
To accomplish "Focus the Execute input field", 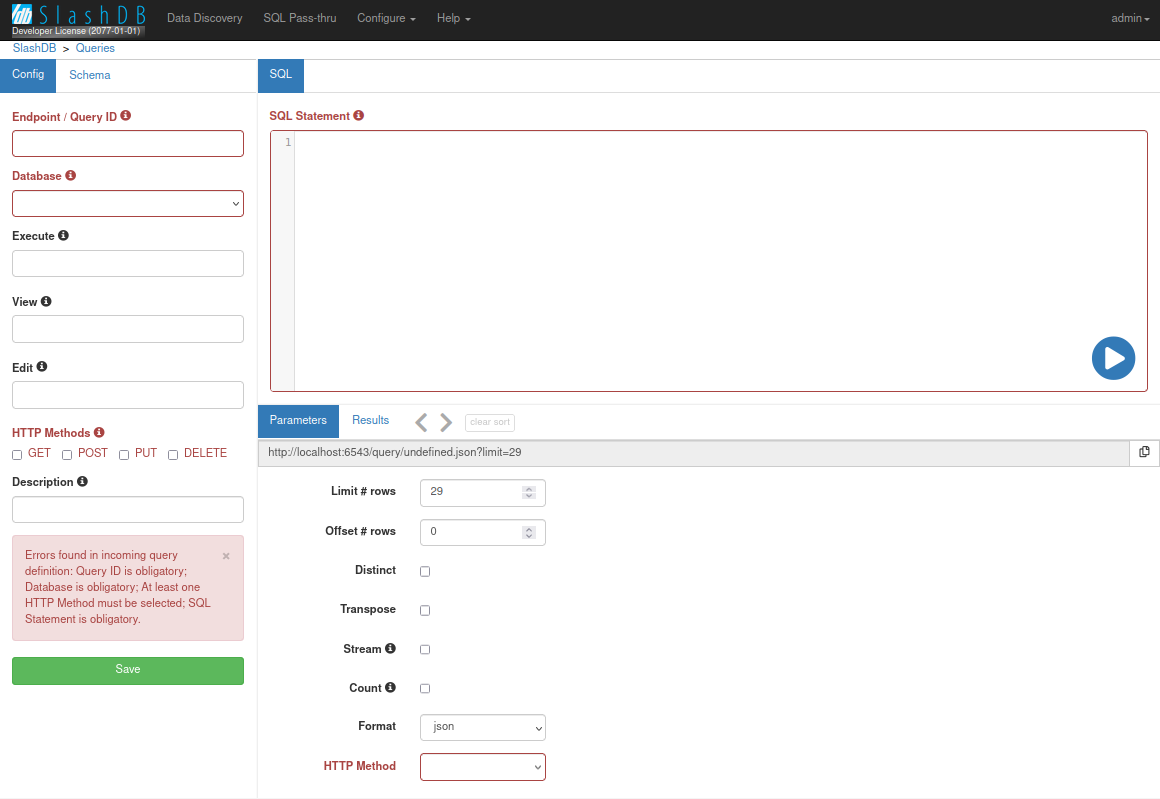I will (x=128, y=263).
